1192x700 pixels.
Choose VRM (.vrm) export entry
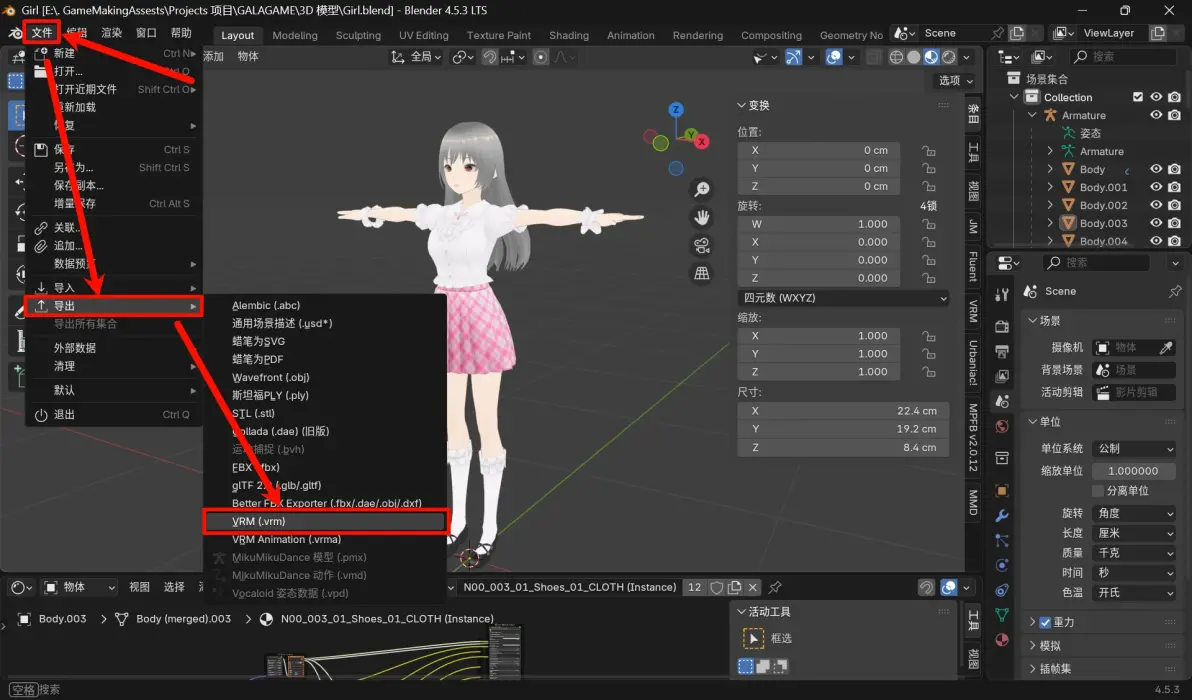click(327, 521)
